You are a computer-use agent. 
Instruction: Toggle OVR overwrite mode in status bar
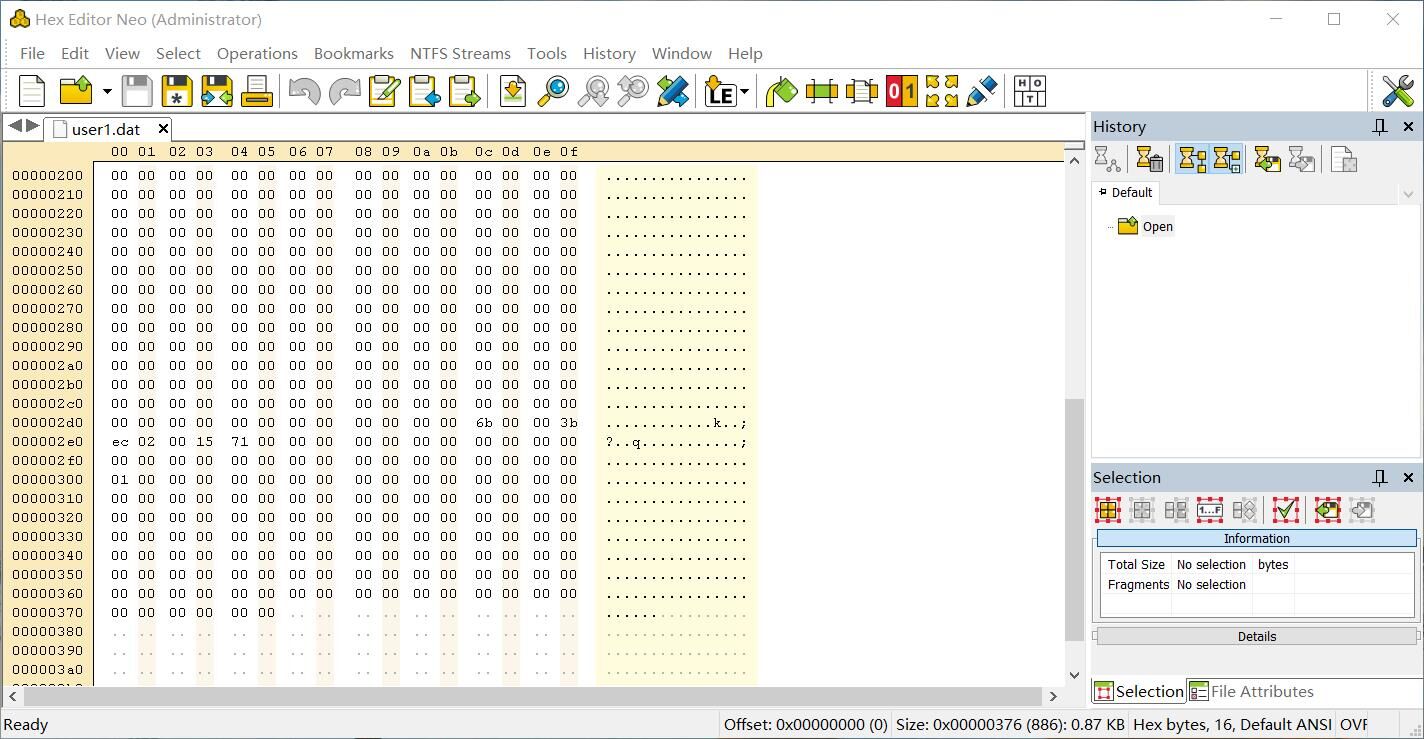point(1353,724)
